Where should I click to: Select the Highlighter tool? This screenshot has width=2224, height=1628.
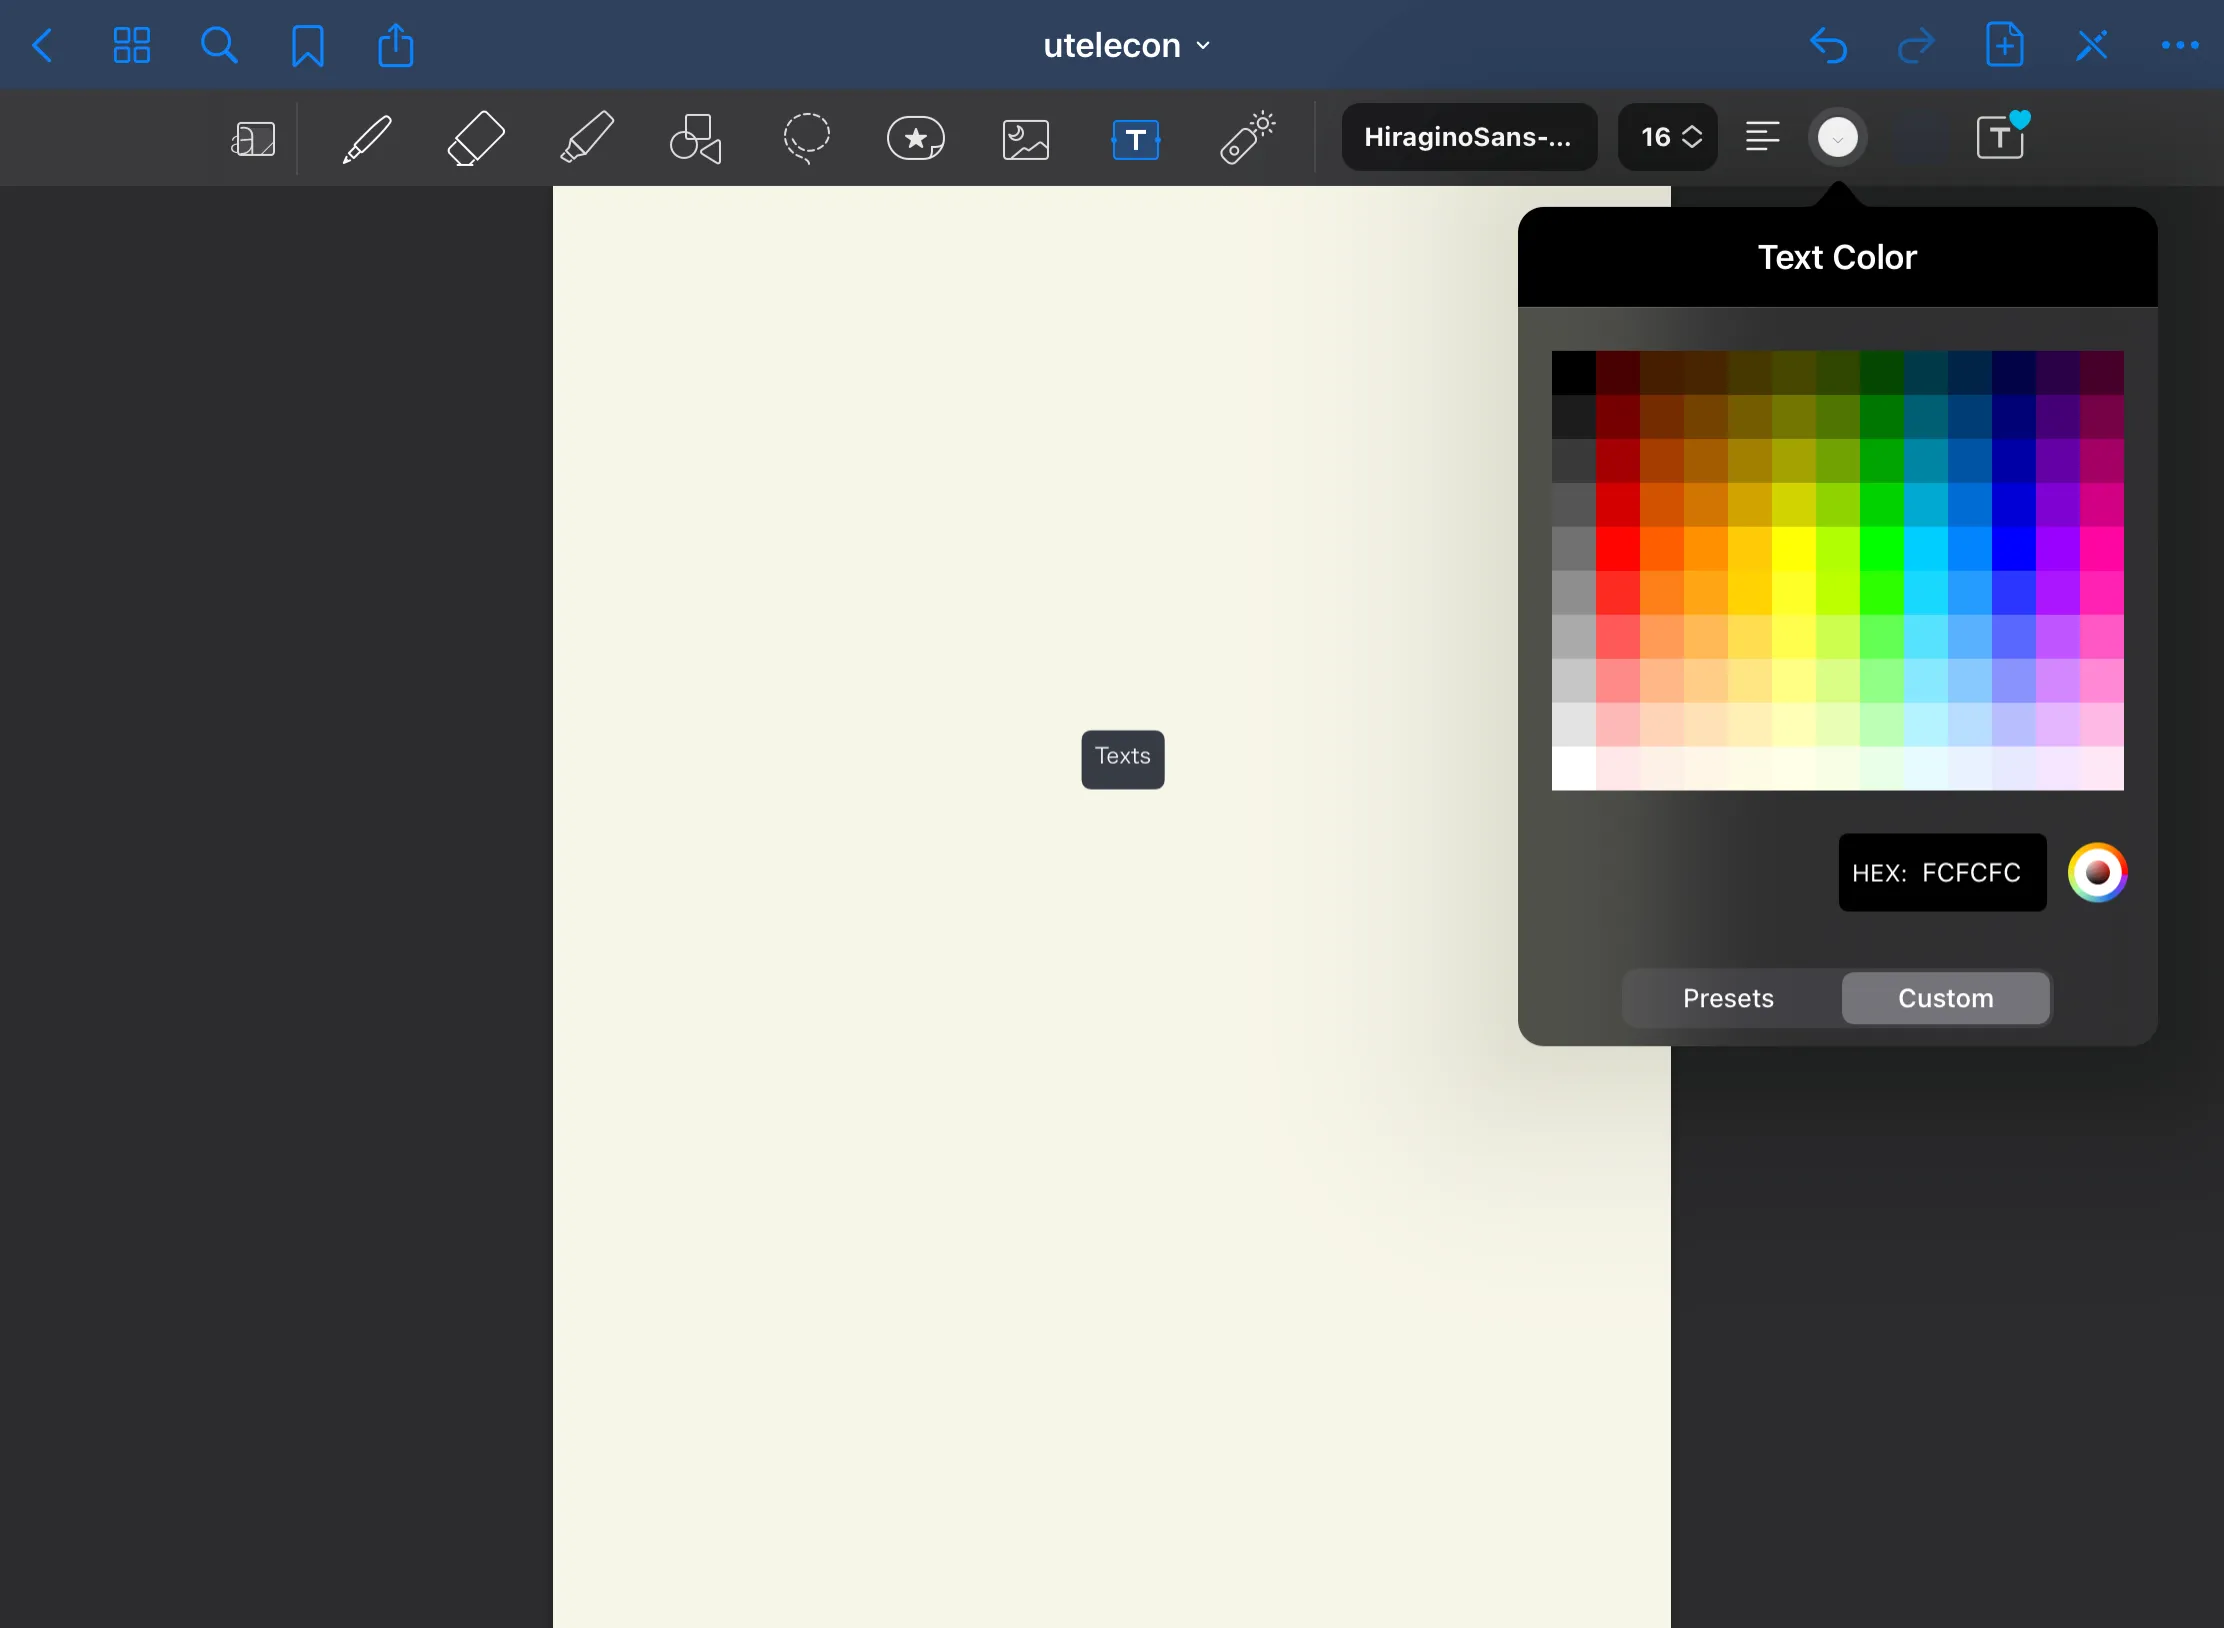(586, 138)
